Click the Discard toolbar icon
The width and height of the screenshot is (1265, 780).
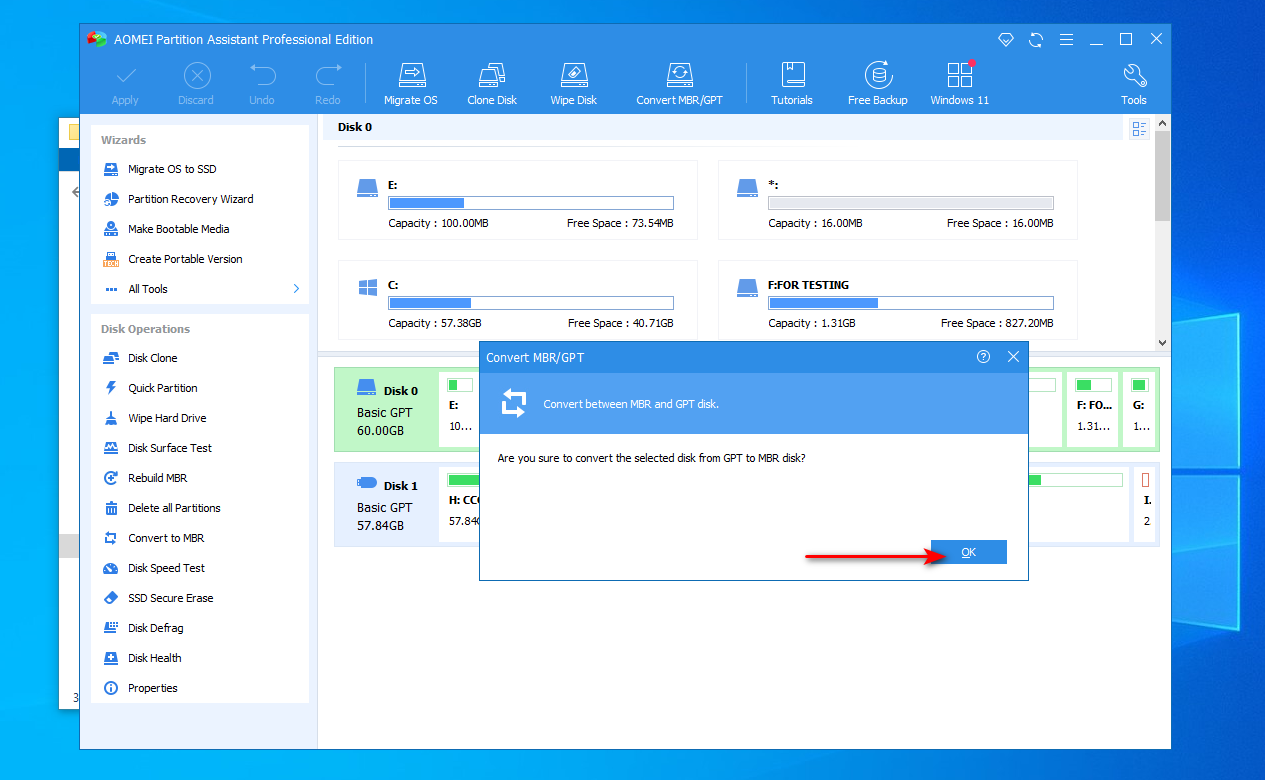[x=196, y=85]
